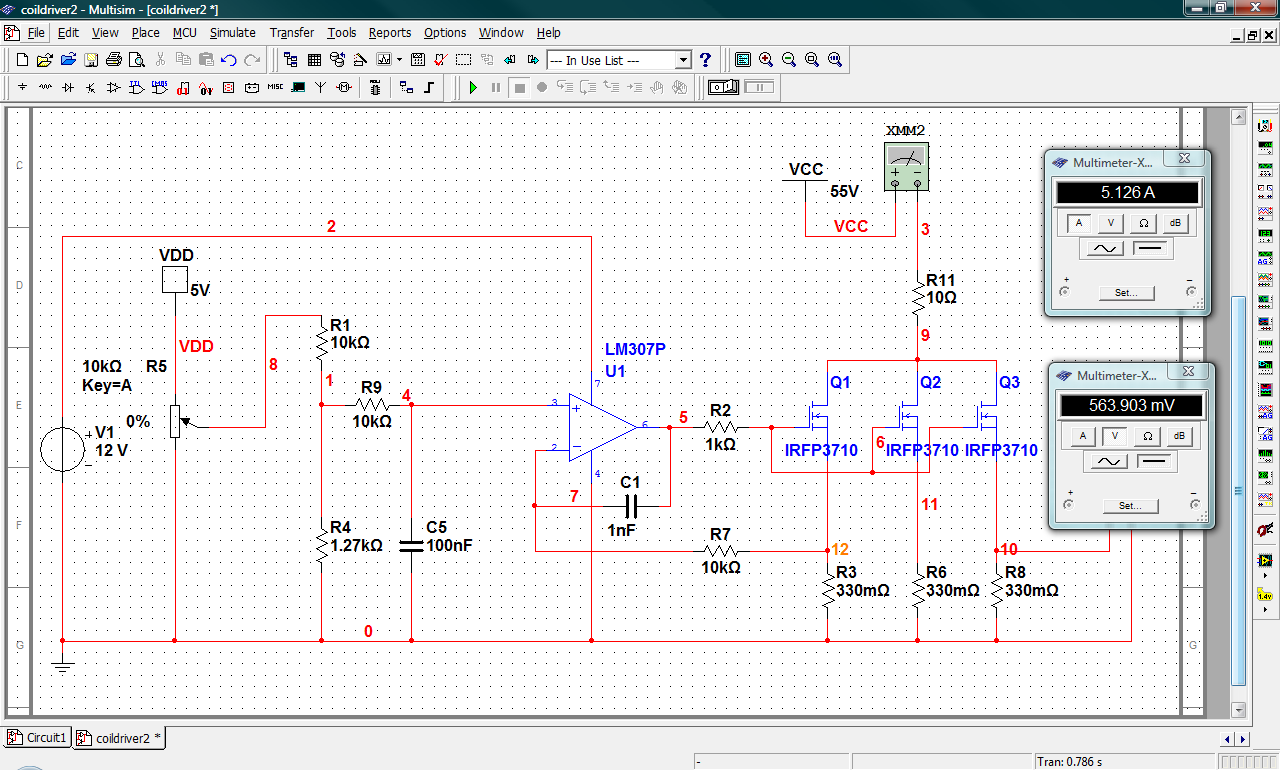Switch to the Circuit1 tab
The image size is (1280, 770).
coord(38,738)
